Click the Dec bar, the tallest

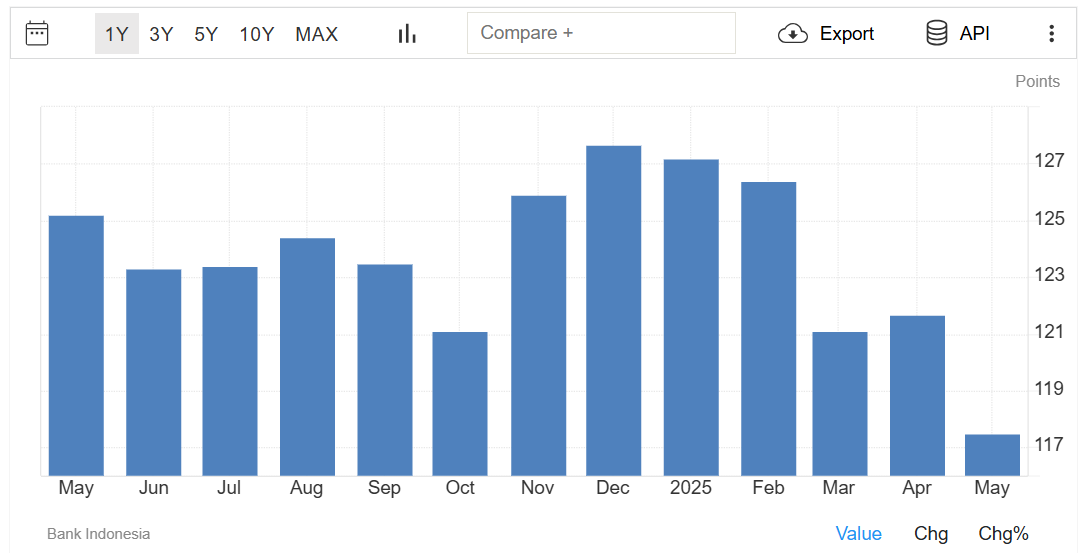pyautogui.click(x=614, y=311)
